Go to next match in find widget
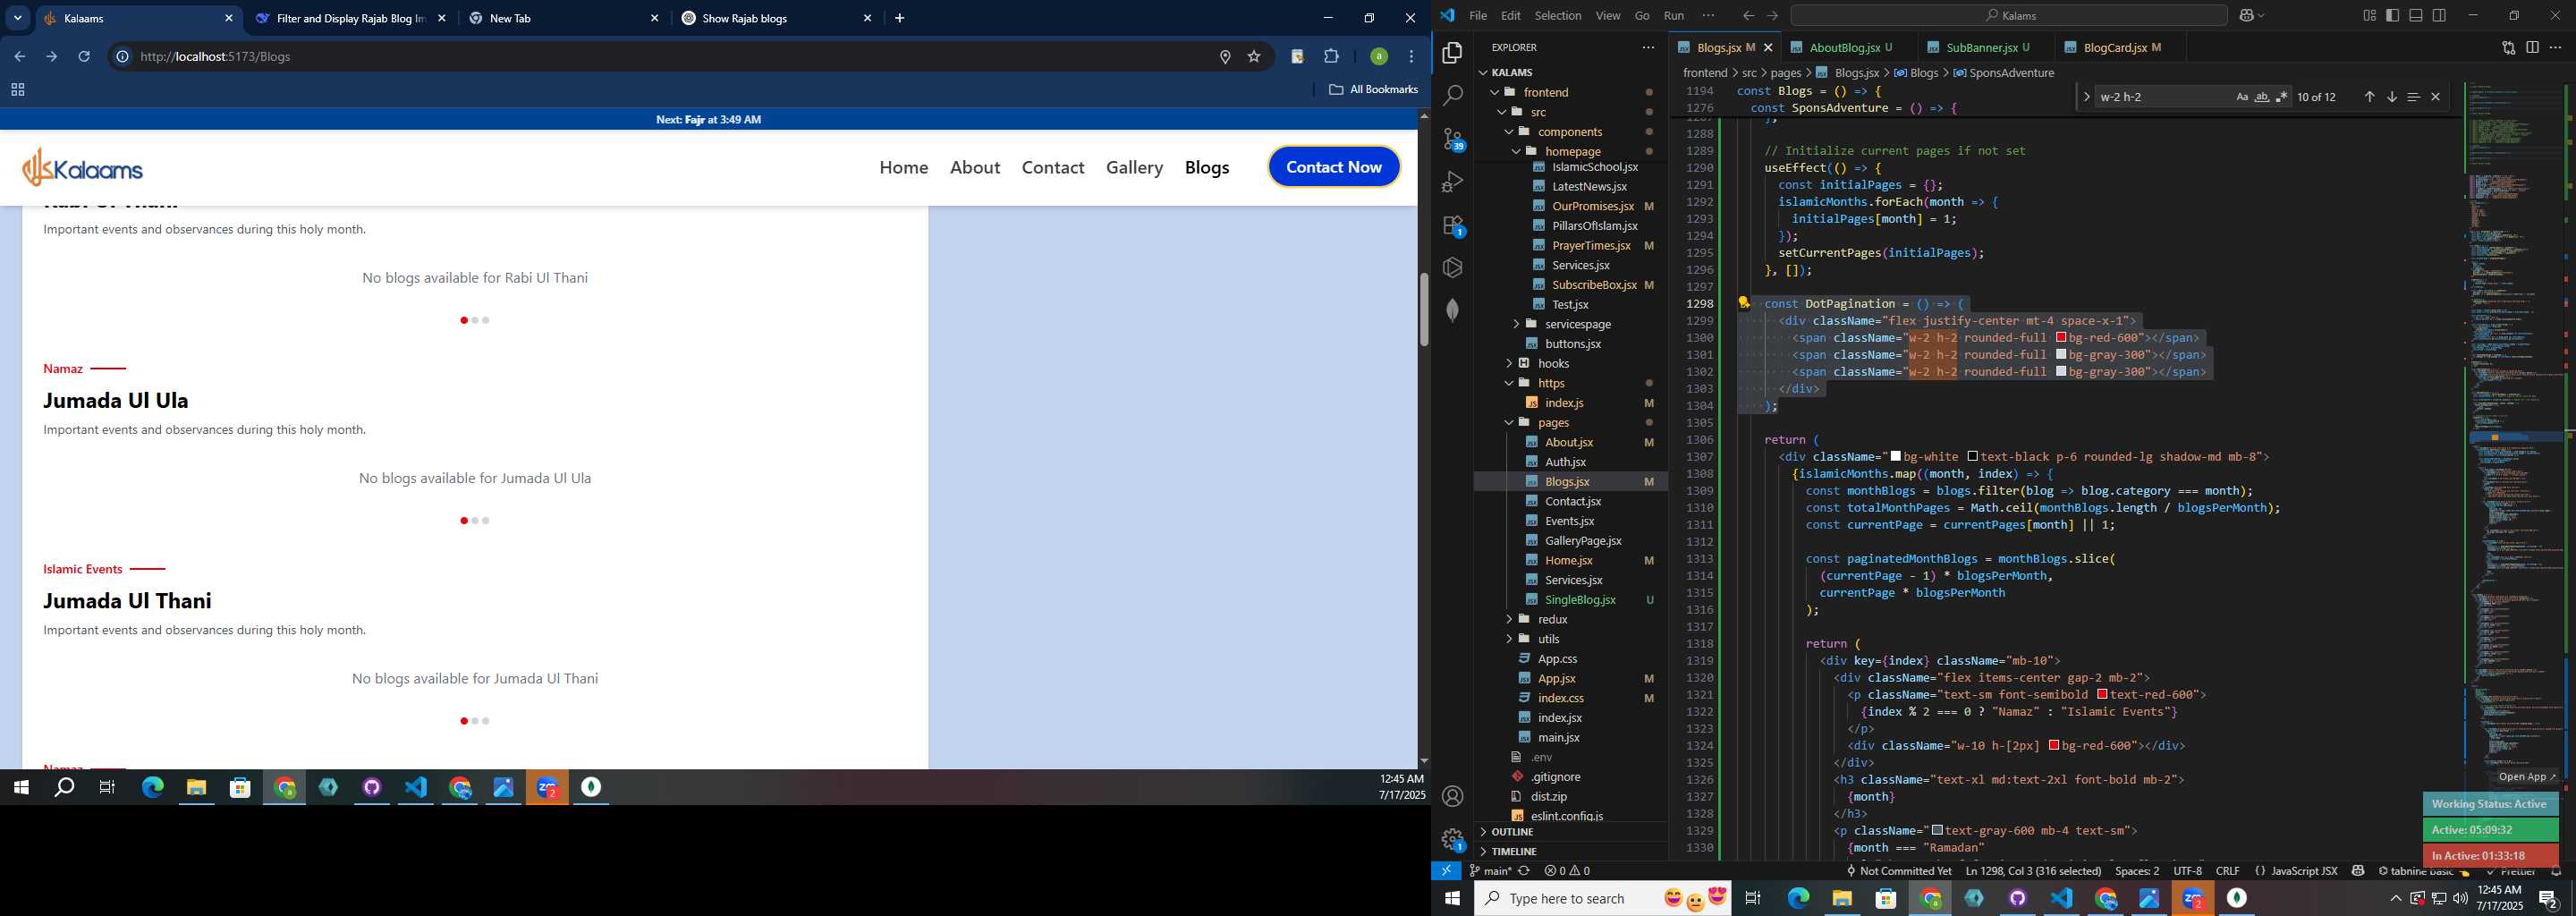The width and height of the screenshot is (2576, 916). click(2391, 97)
